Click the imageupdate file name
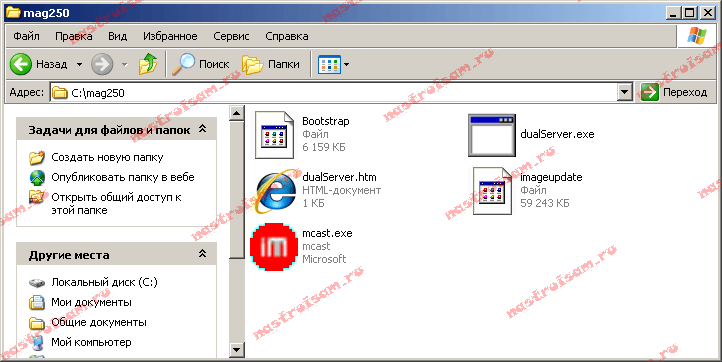 [551, 177]
